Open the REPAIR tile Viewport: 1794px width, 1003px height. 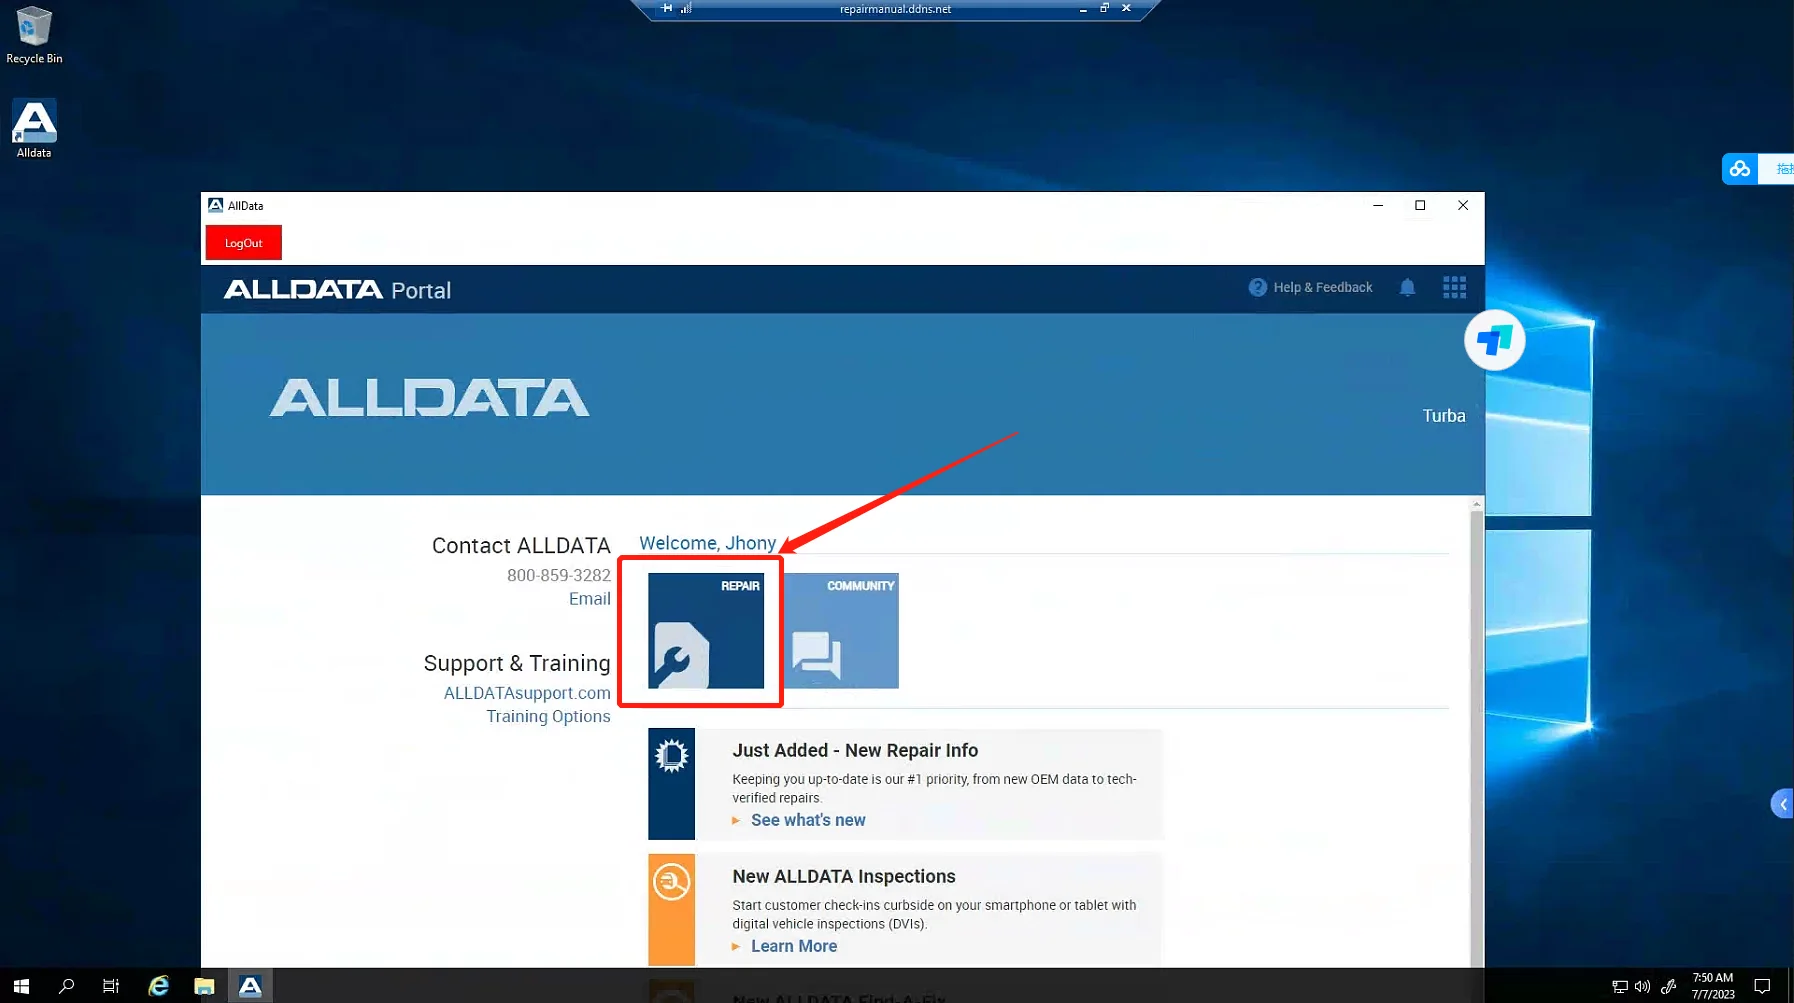706,630
